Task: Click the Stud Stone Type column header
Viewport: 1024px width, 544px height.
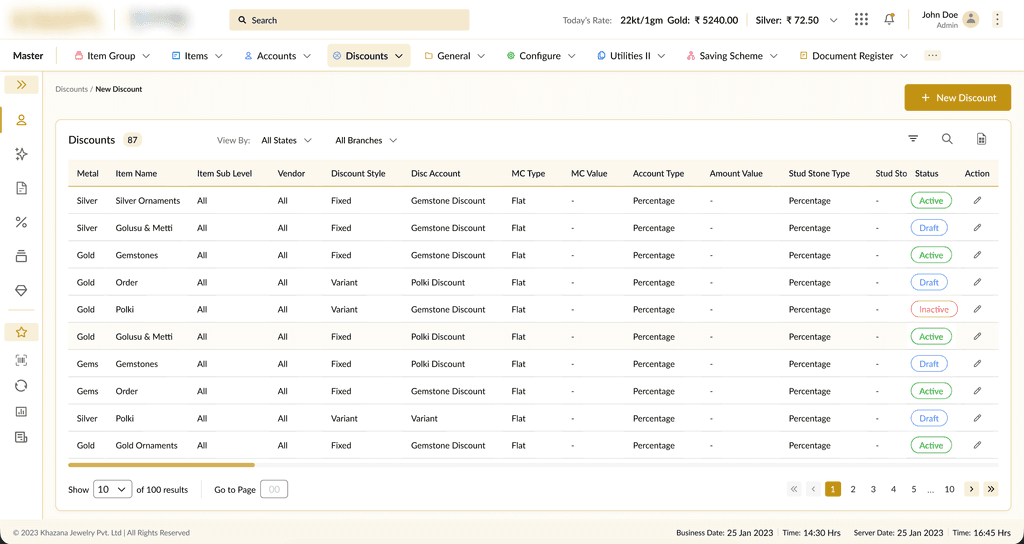Action: click(819, 173)
